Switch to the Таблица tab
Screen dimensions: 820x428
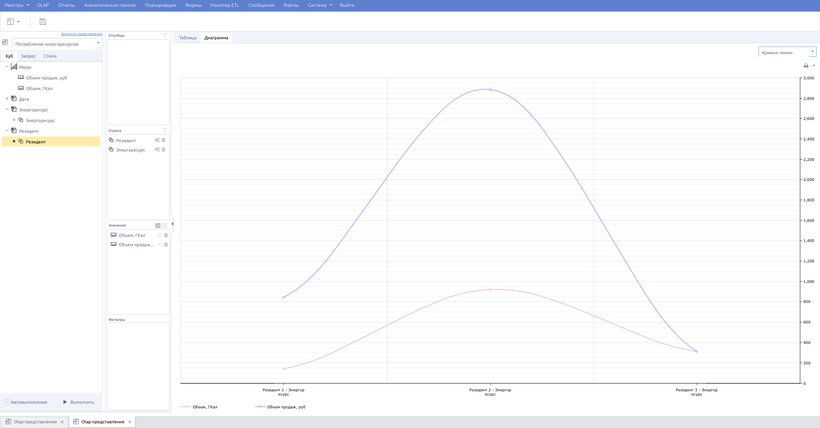tap(187, 38)
